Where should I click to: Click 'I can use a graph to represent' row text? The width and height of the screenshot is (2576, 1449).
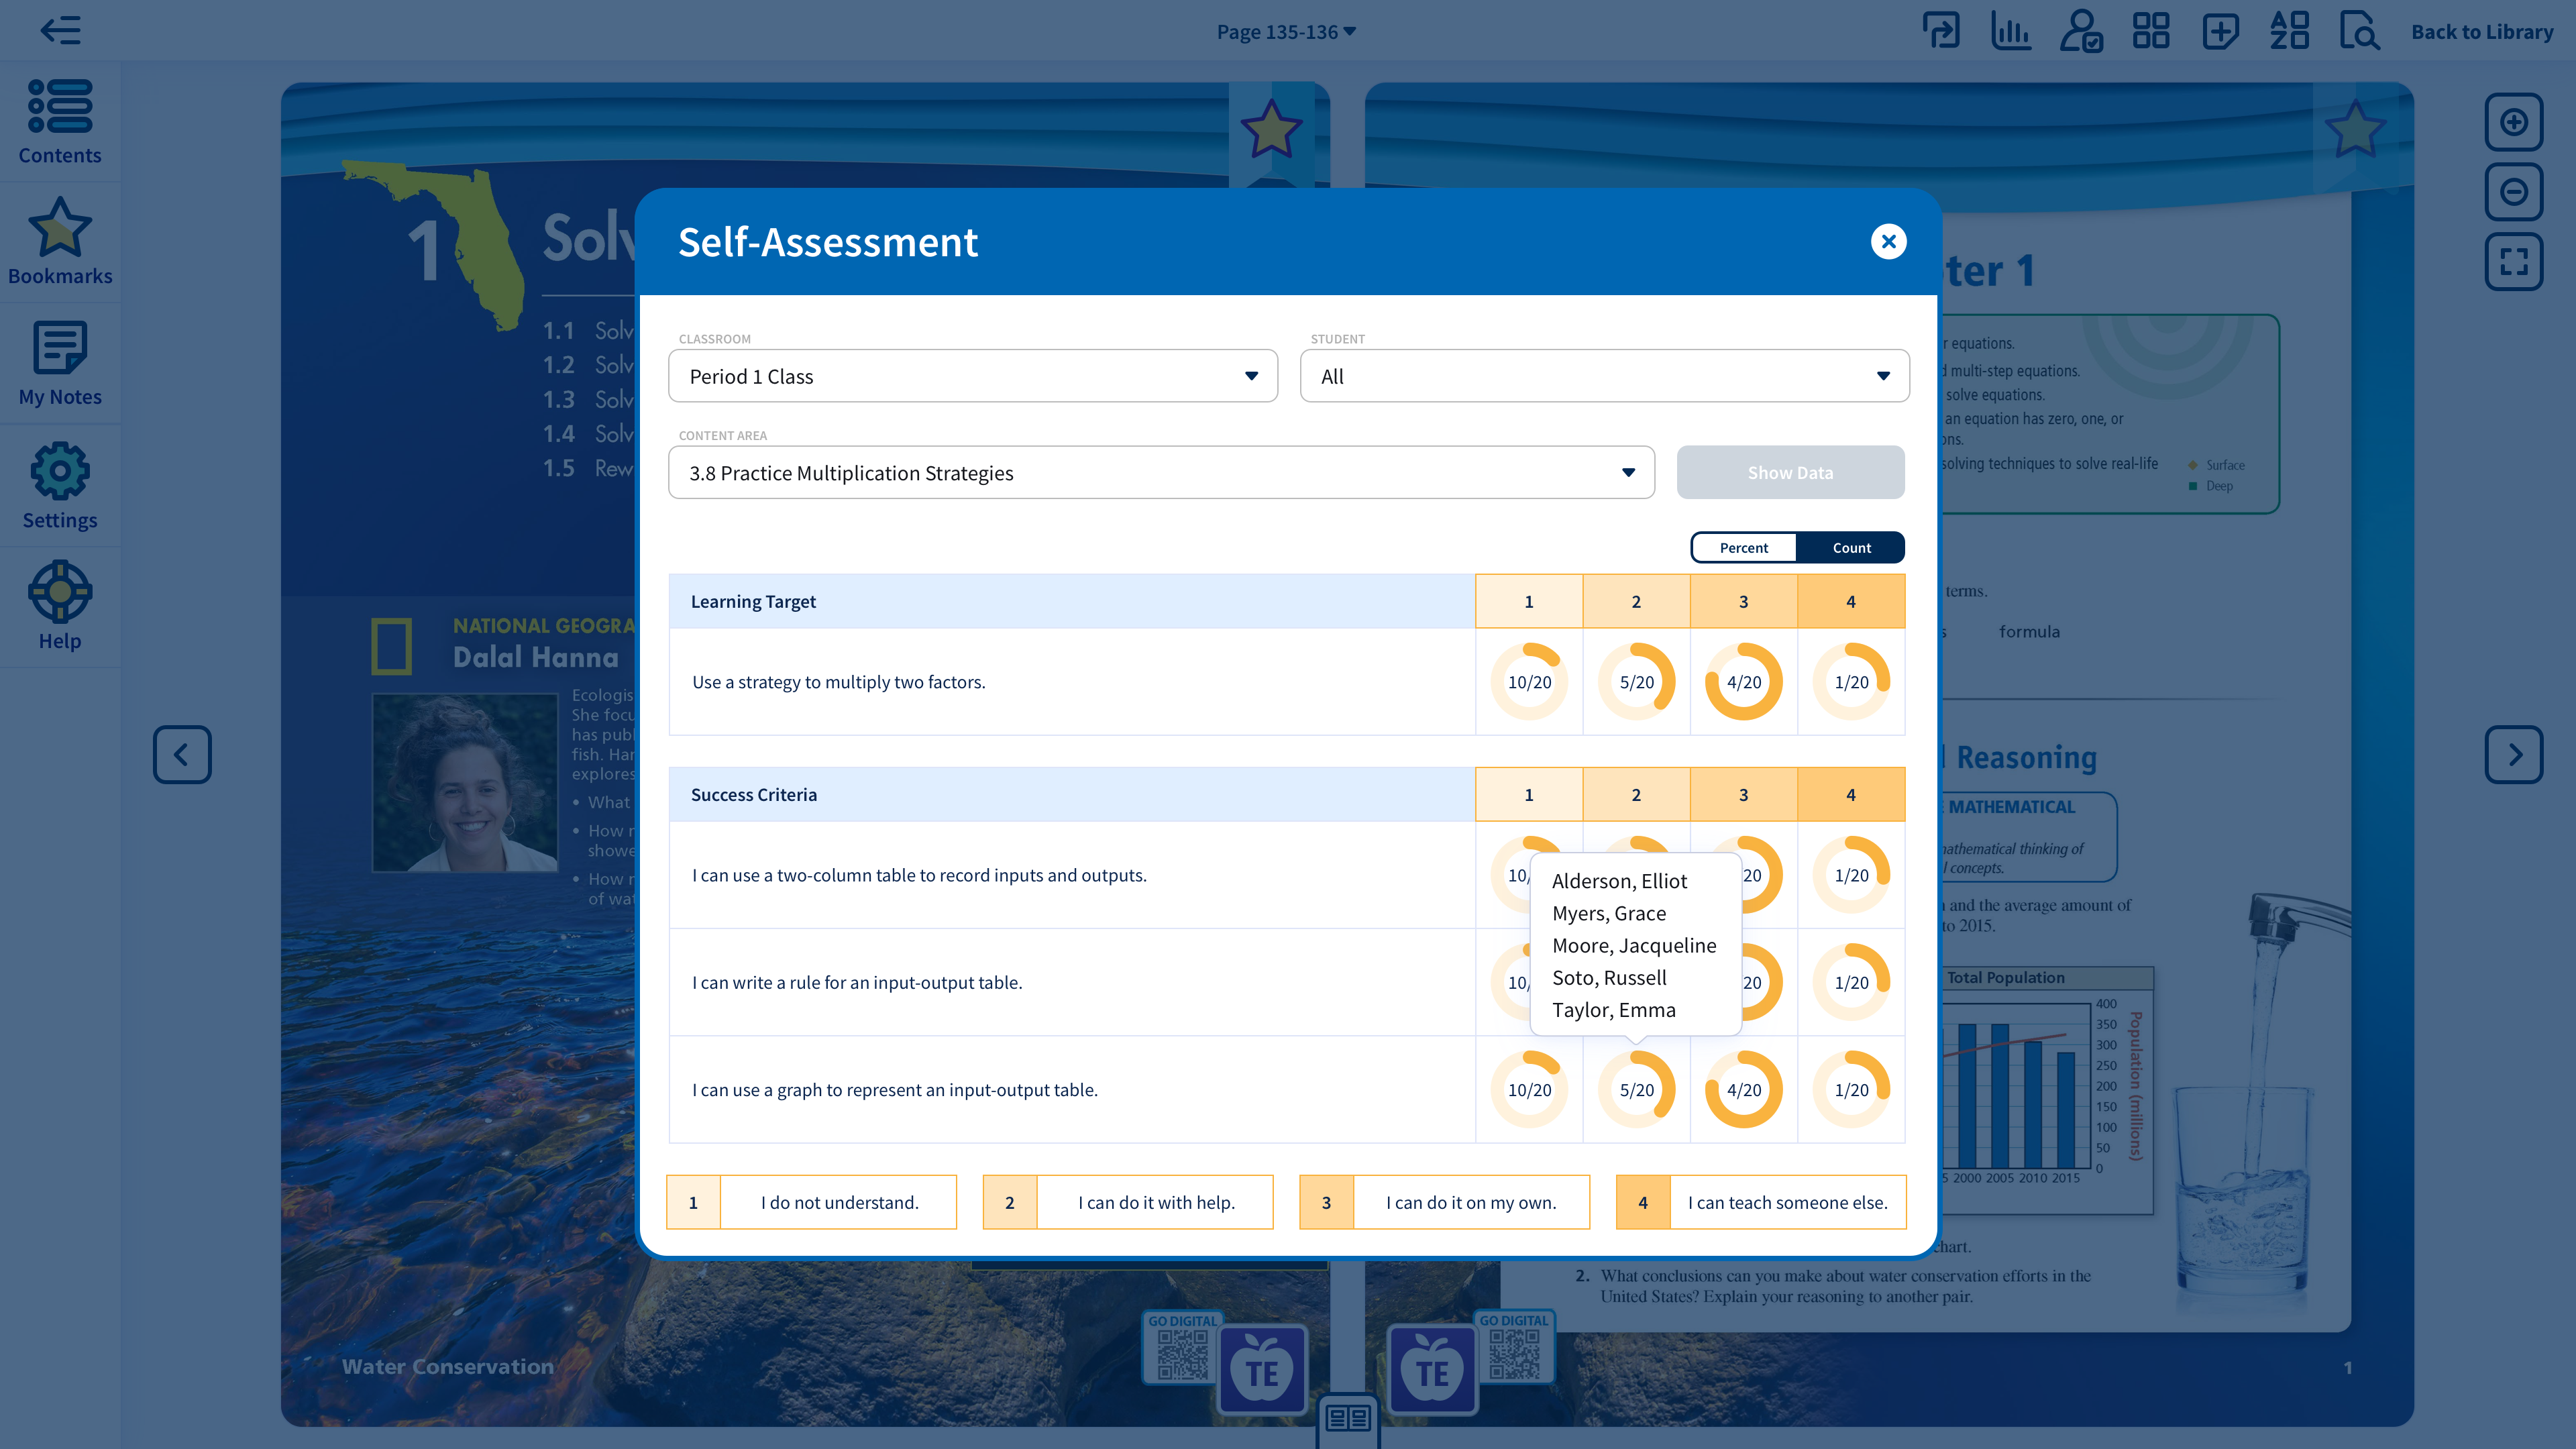(x=895, y=1090)
